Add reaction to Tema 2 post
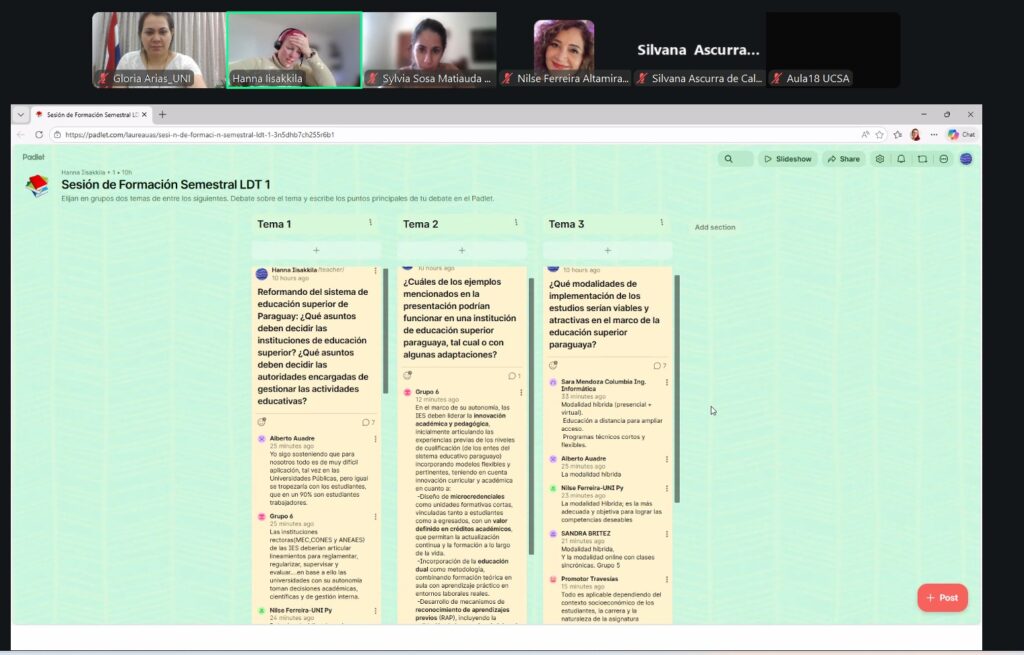 [x=408, y=376]
